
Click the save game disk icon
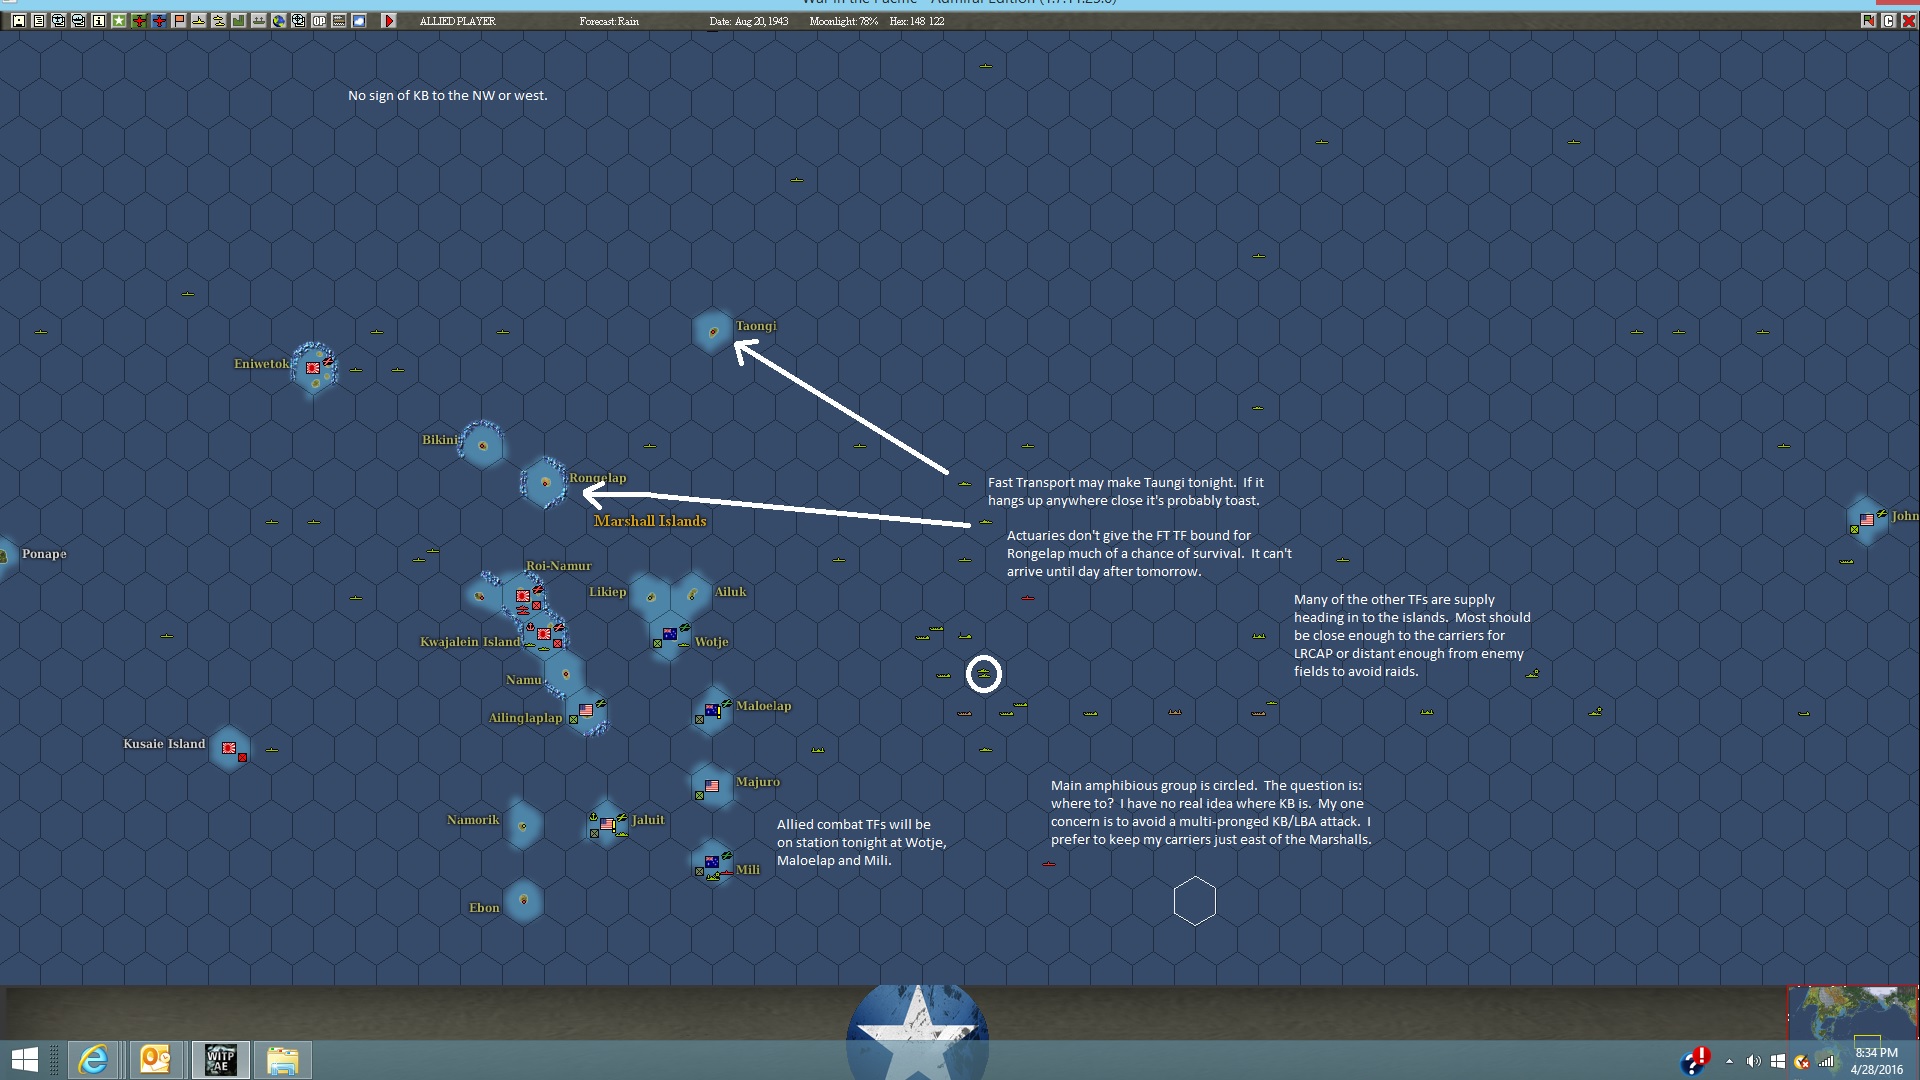[19, 21]
